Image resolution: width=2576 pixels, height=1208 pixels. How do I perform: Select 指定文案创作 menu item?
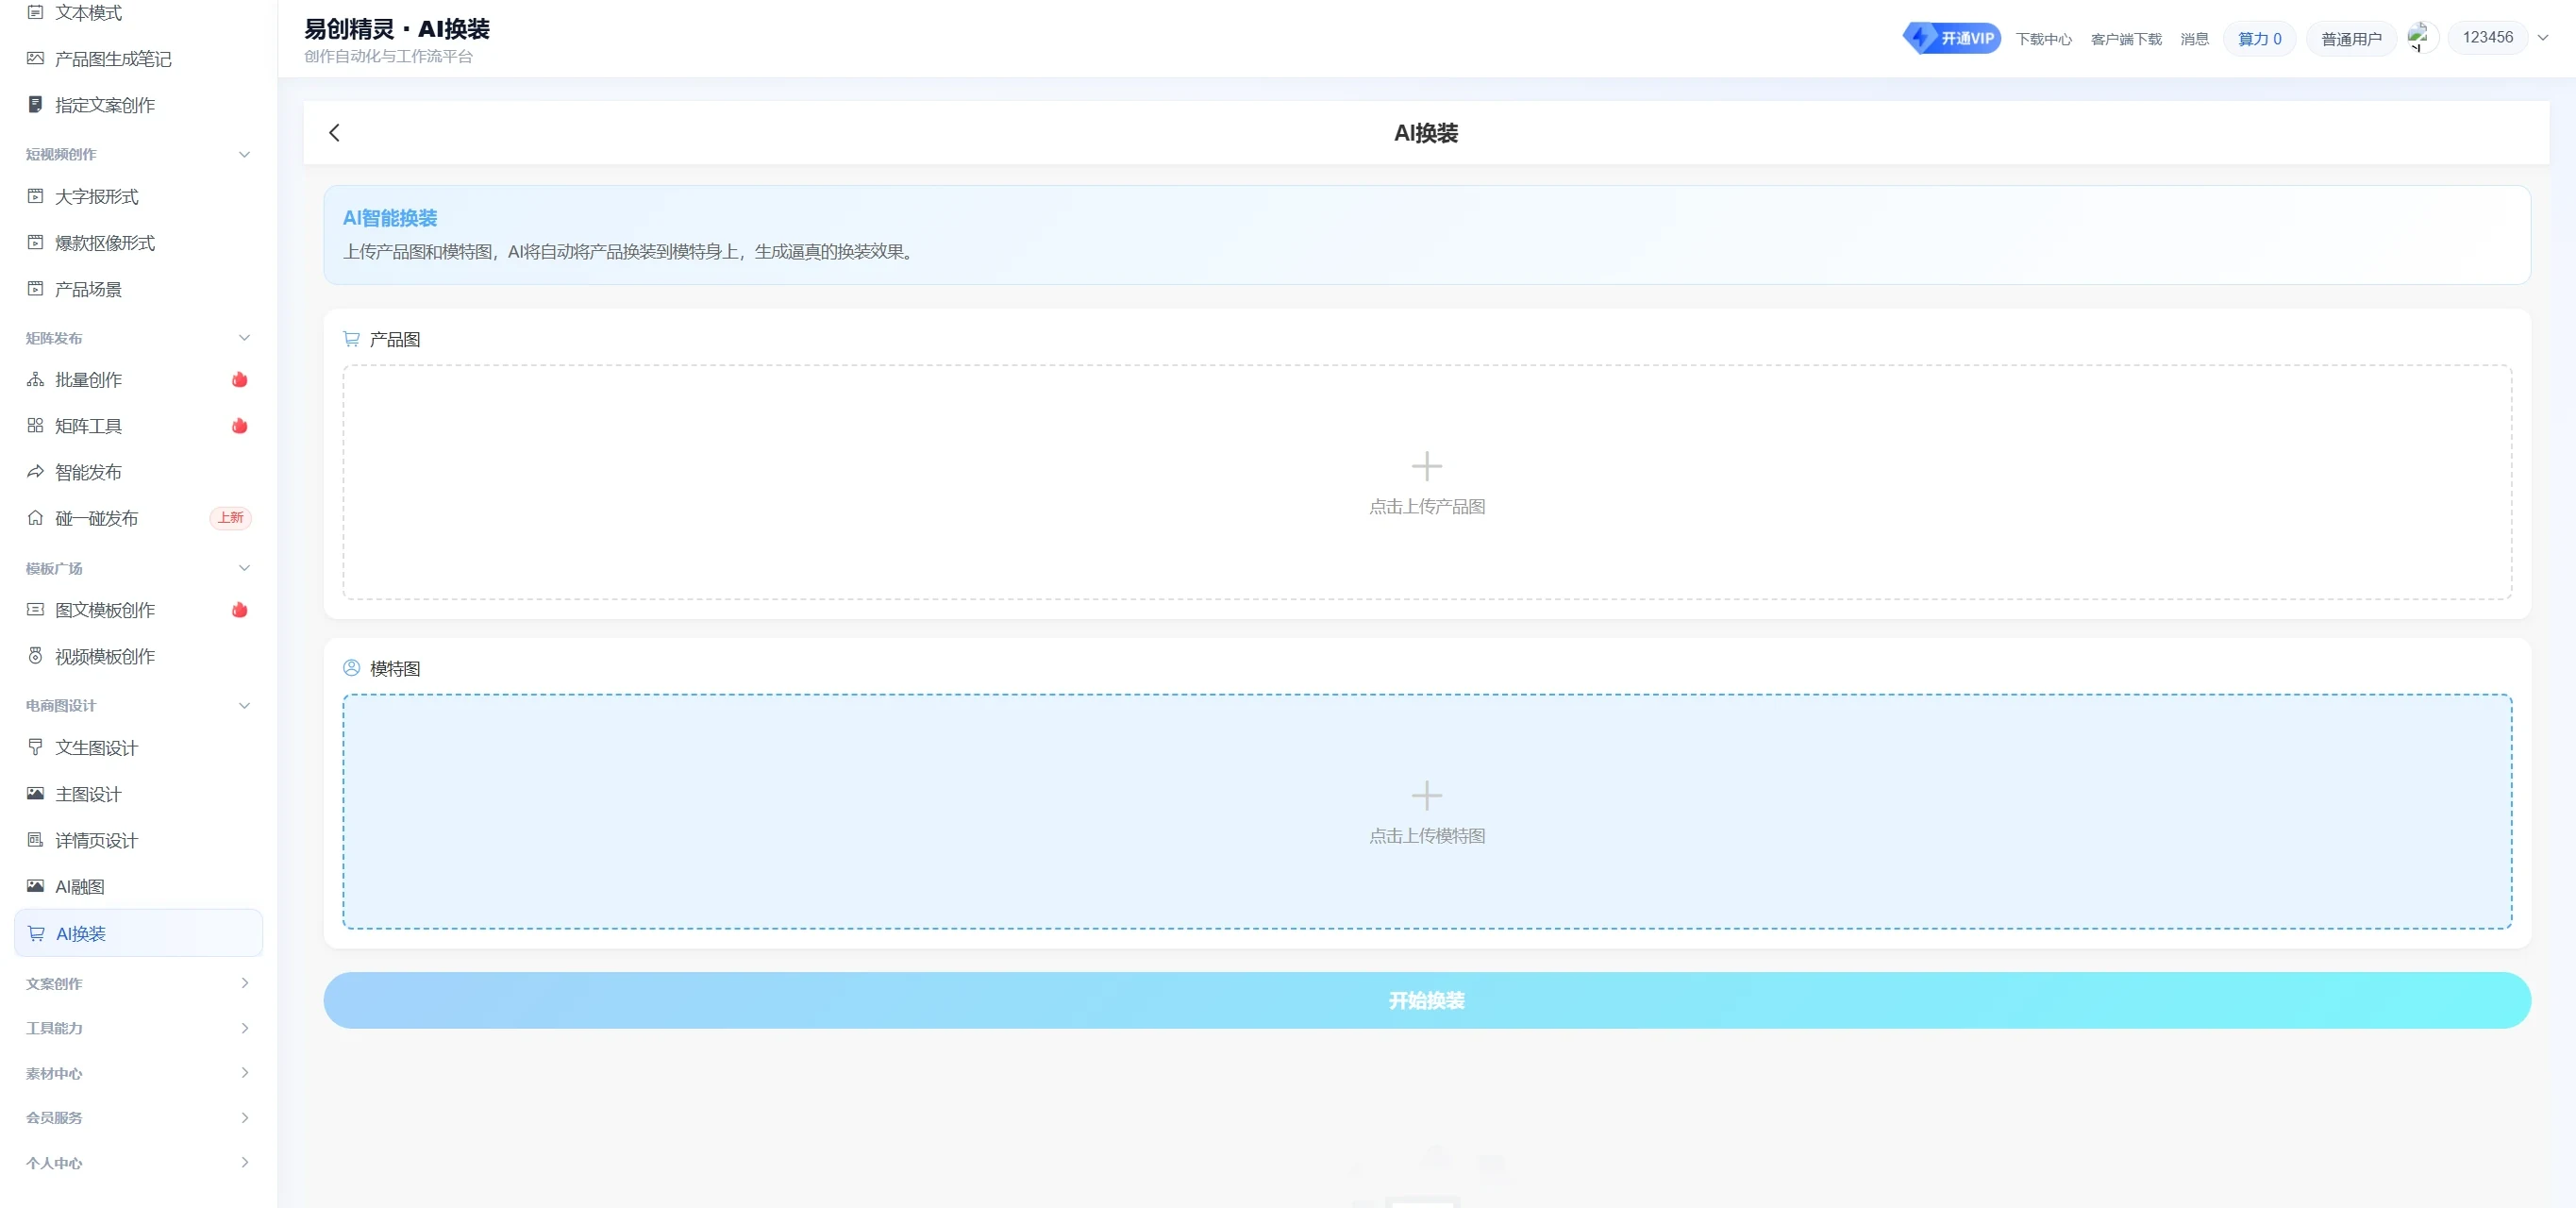(x=139, y=105)
